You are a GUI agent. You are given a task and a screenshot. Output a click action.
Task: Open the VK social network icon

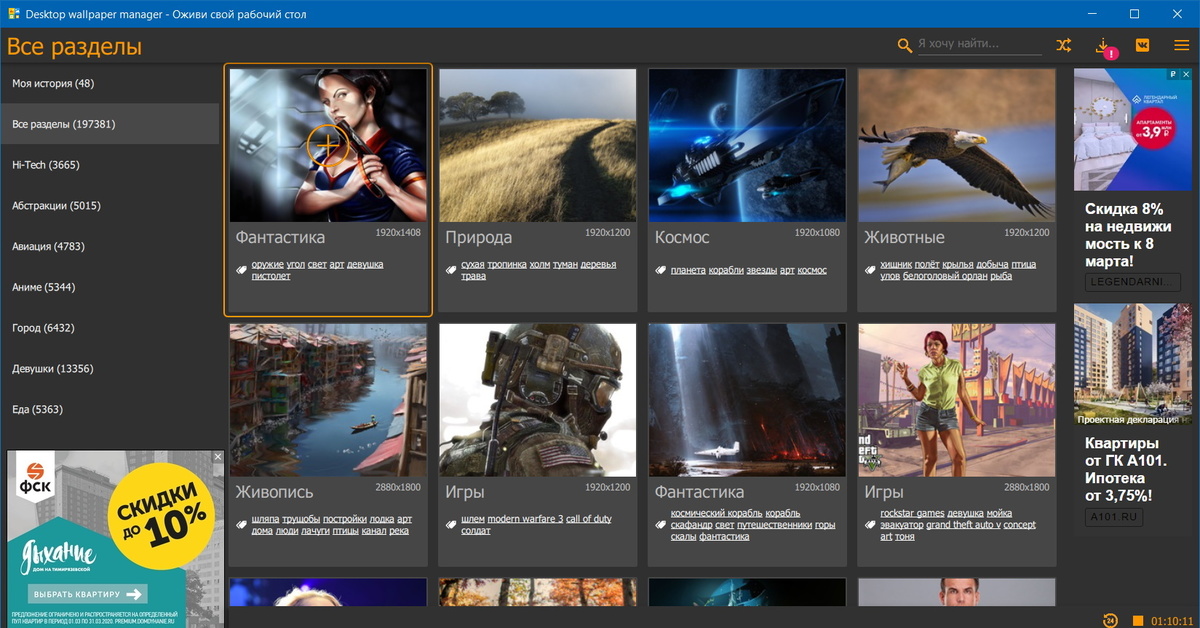(1143, 45)
